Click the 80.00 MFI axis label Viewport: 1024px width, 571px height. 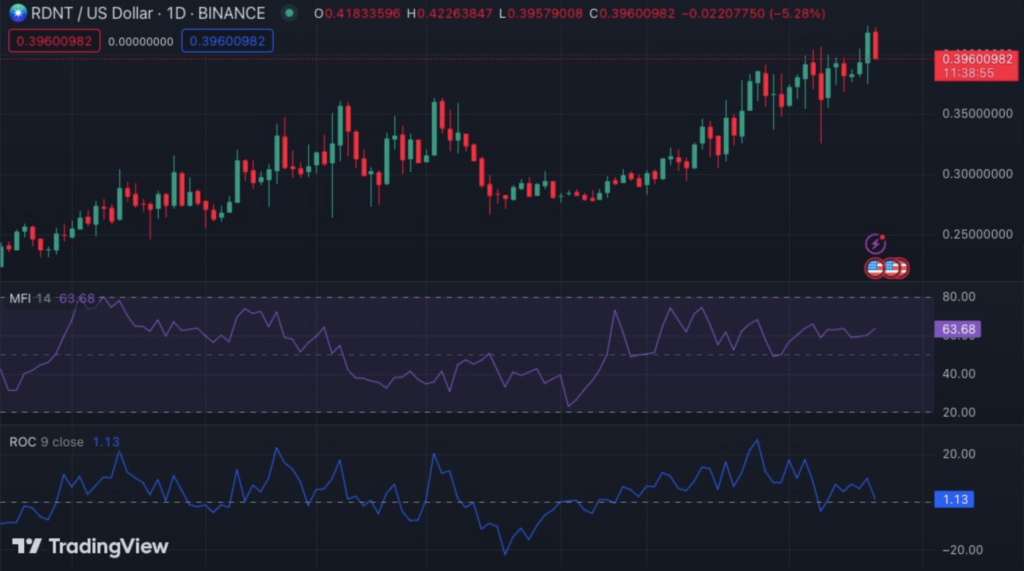click(x=959, y=297)
